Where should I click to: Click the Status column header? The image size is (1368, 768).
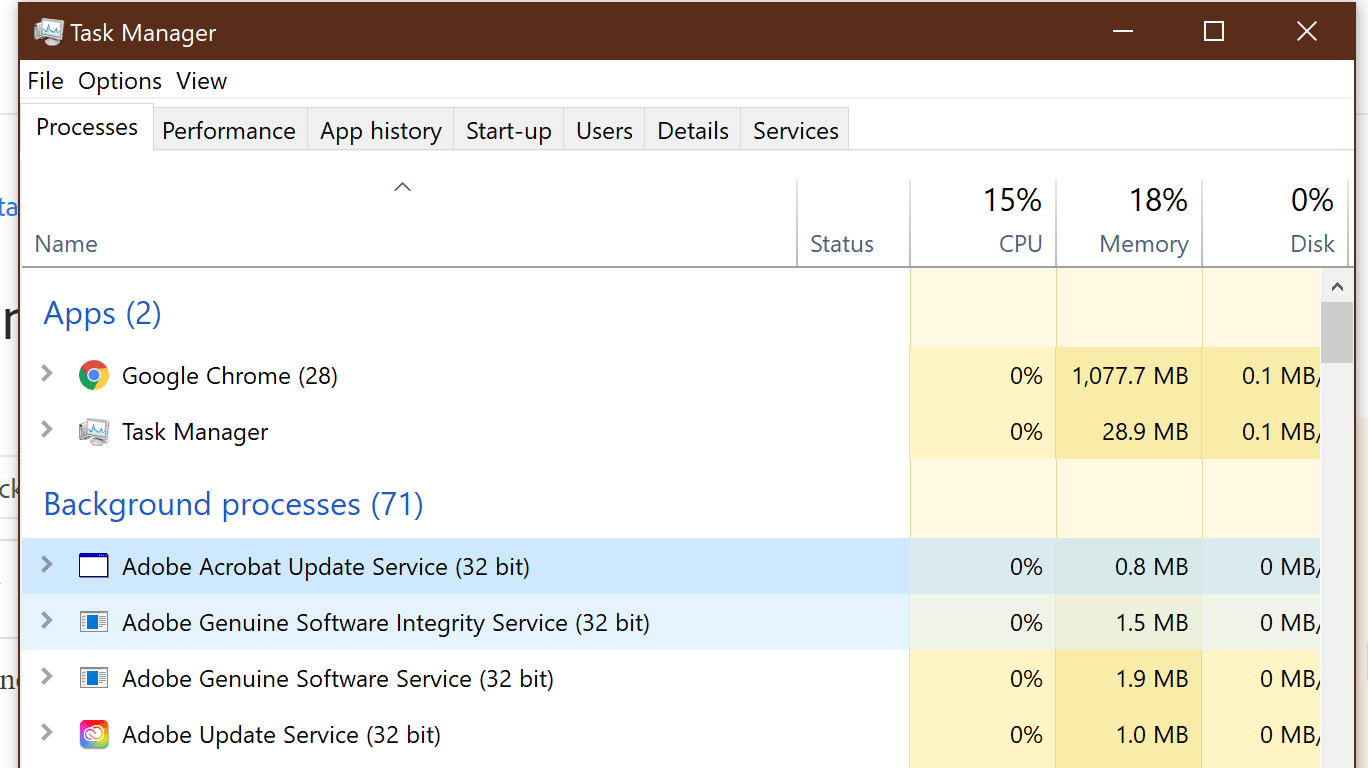tap(842, 243)
